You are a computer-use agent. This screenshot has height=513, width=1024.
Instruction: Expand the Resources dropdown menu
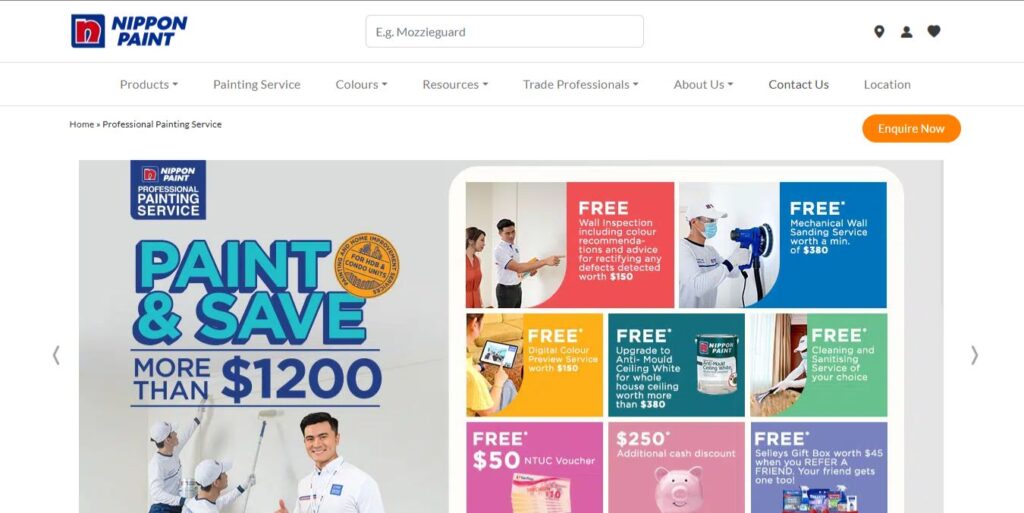(455, 84)
